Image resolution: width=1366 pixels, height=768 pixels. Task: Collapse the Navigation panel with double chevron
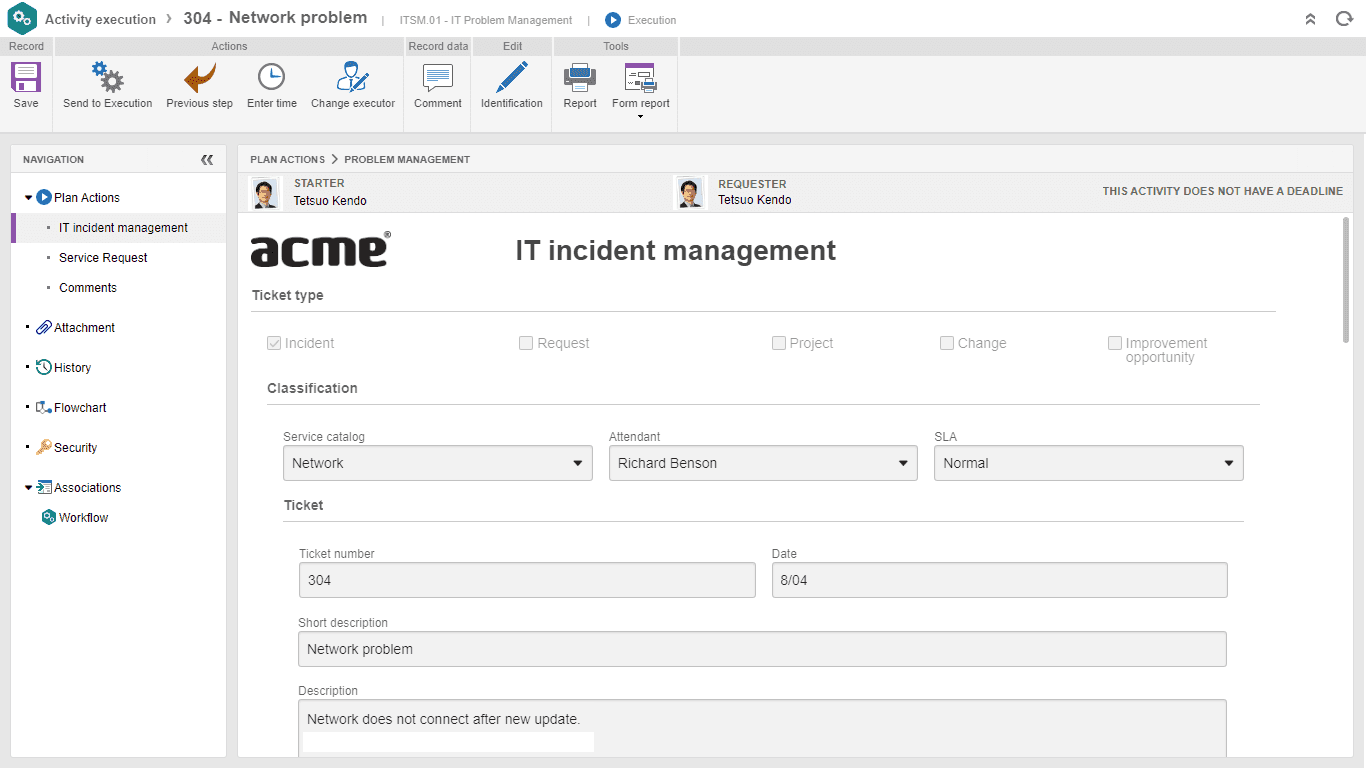pos(207,160)
